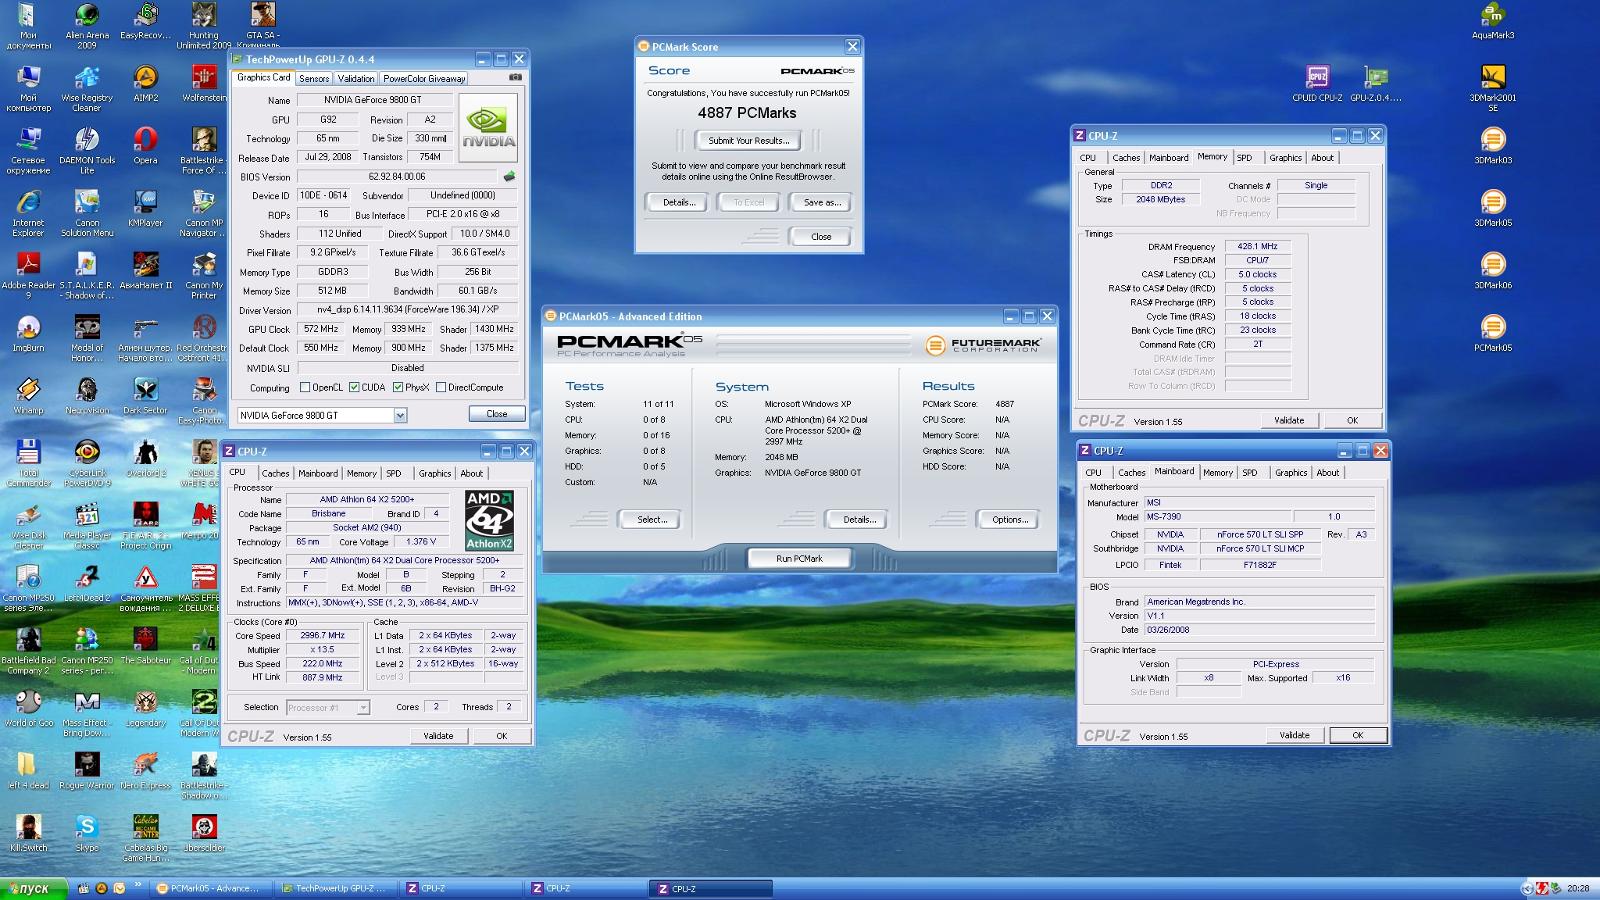Open GPU selection dropdown in GPU-Z
The image size is (1600, 900).
click(x=400, y=415)
